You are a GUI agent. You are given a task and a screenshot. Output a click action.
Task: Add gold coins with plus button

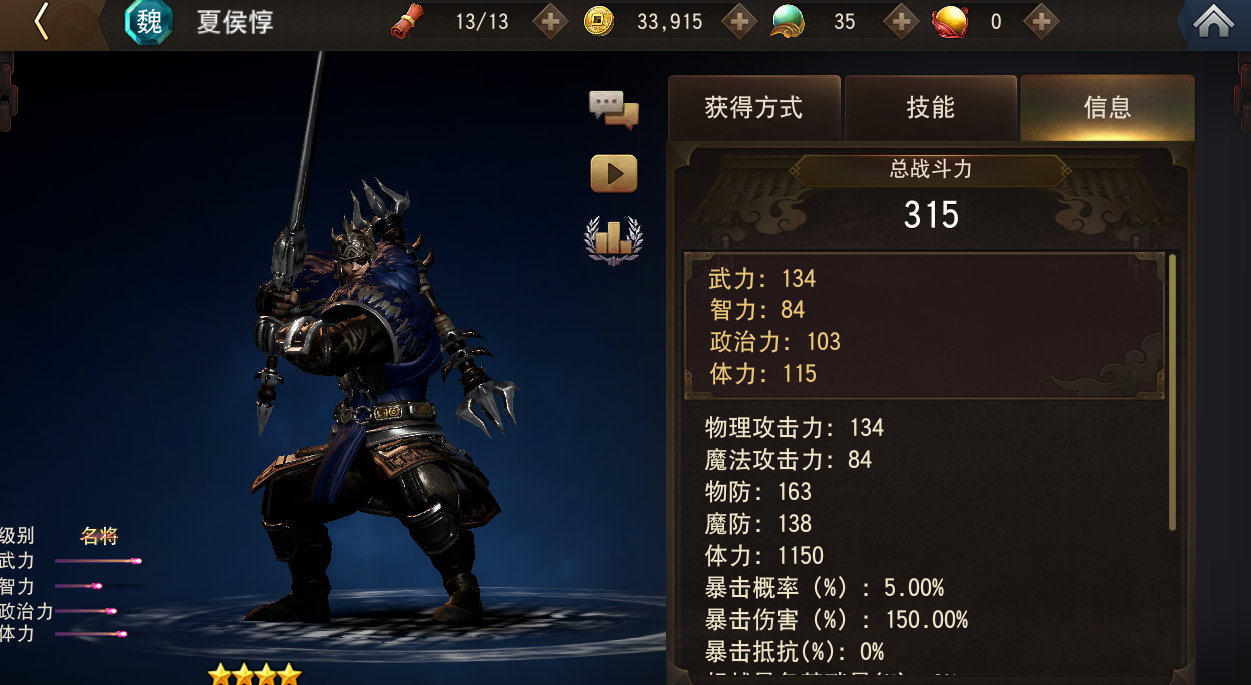[x=739, y=21]
